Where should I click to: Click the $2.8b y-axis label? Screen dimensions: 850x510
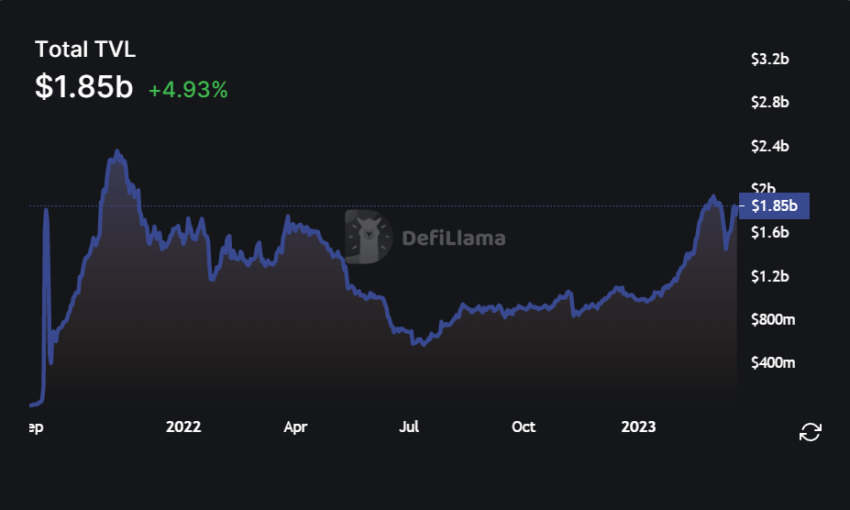tap(770, 102)
